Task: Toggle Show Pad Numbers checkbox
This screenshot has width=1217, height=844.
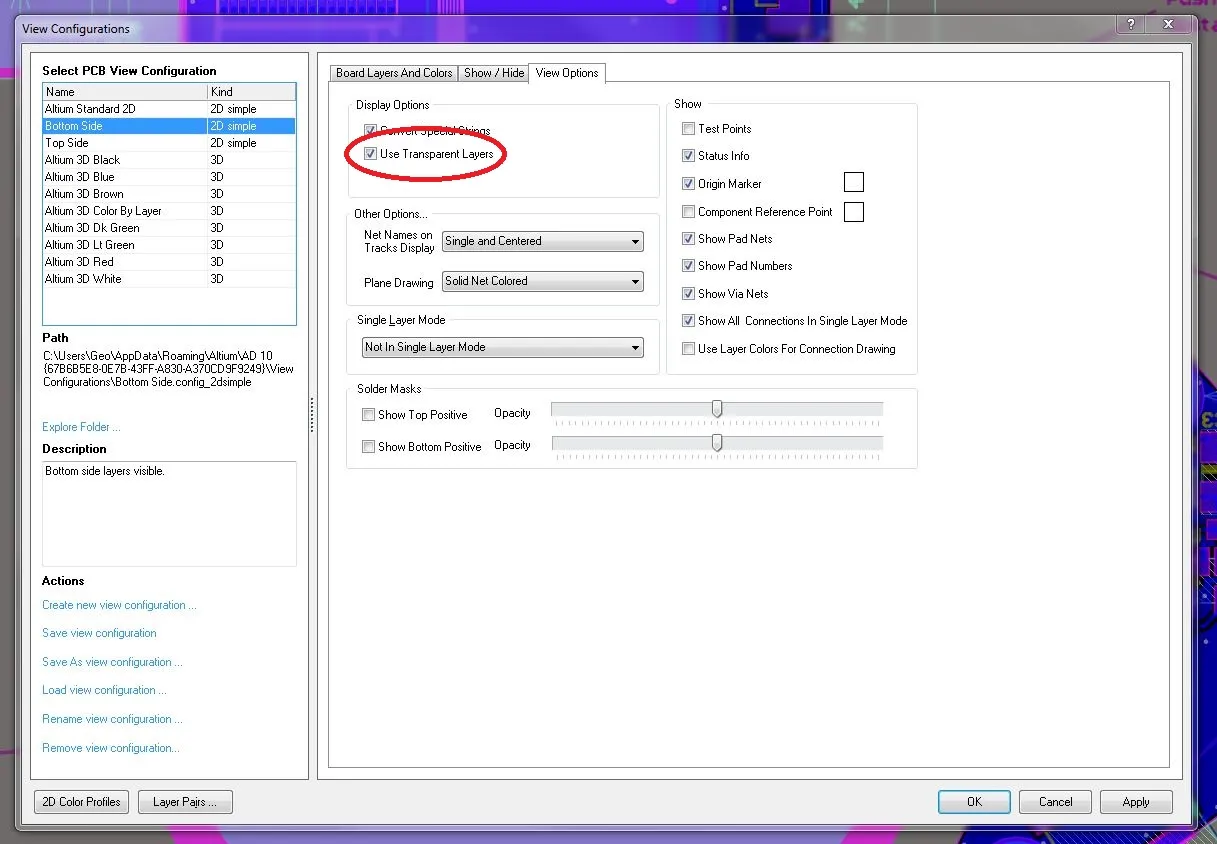Action: [688, 266]
